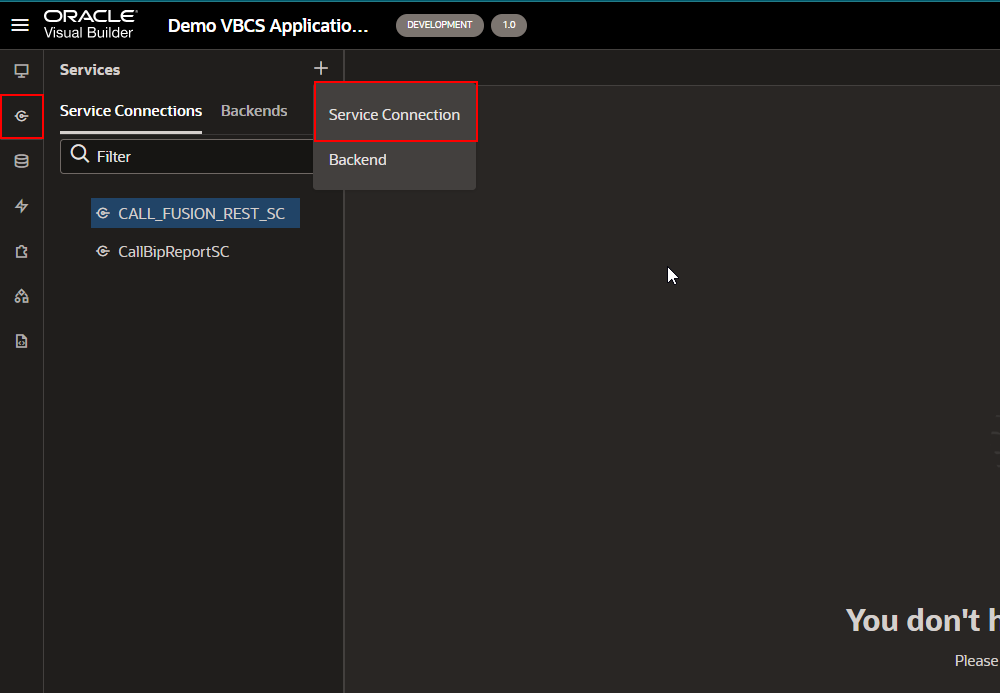
Task: Click the plus icon in Services panel
Action: click(x=321, y=68)
